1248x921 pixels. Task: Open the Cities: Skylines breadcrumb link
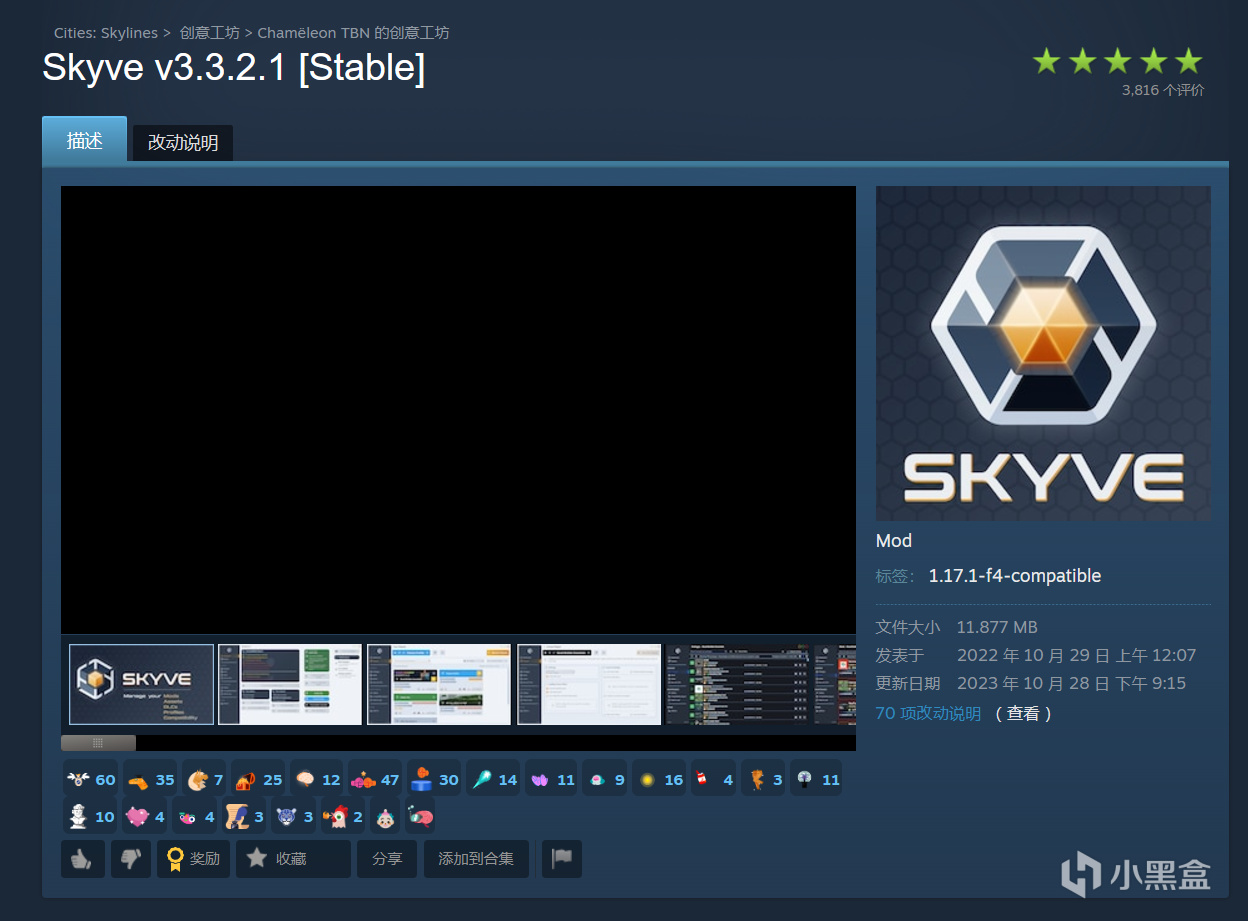pos(106,33)
